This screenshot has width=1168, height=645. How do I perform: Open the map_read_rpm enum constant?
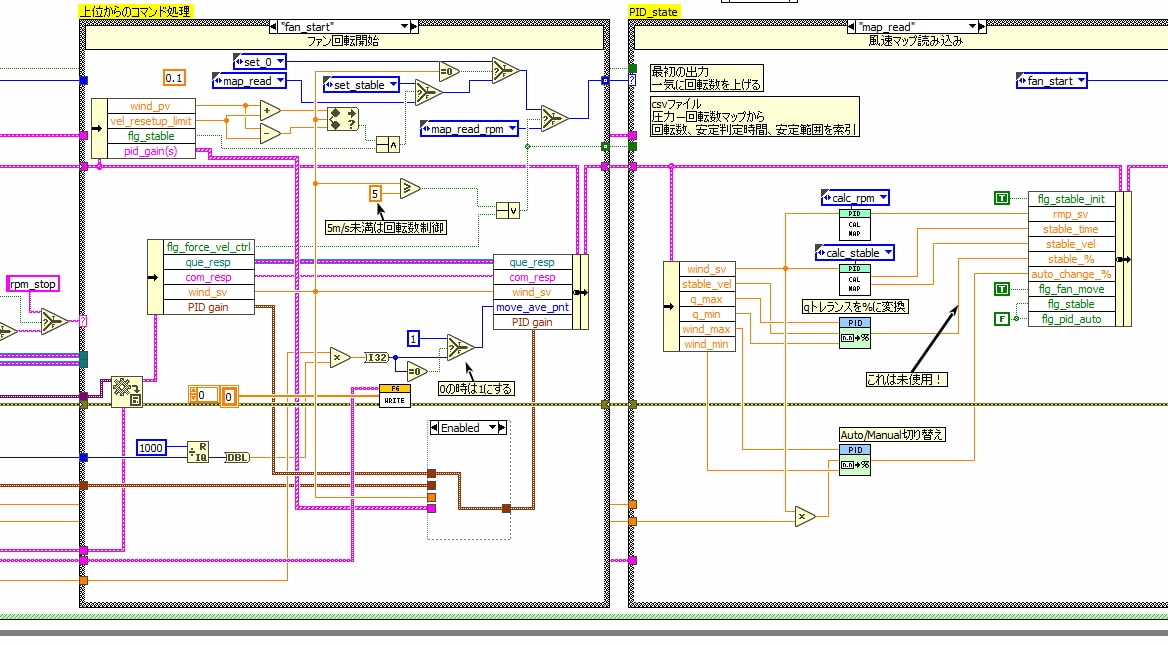[469, 129]
